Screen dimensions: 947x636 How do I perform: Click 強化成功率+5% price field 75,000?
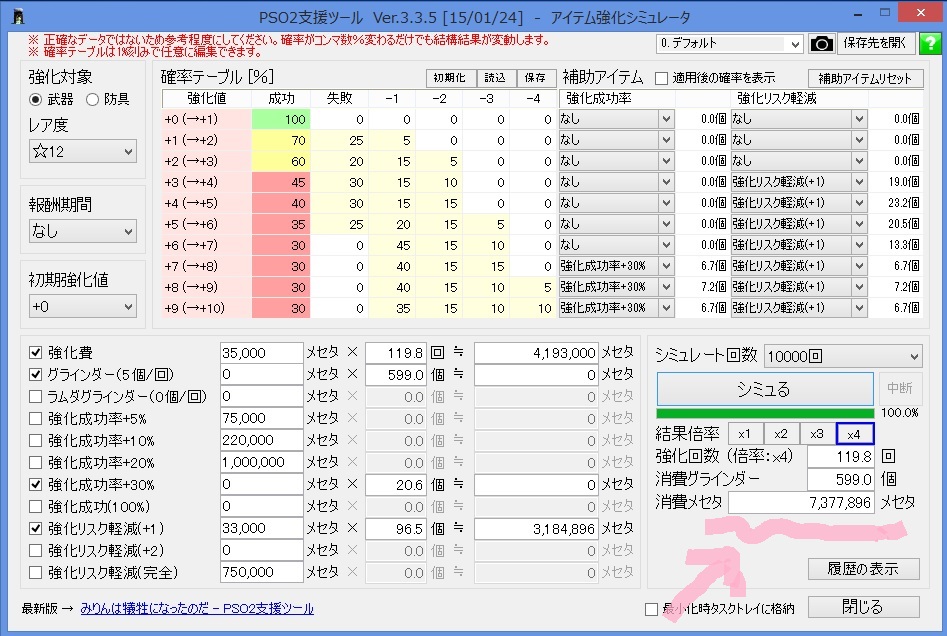pyautogui.click(x=262, y=418)
